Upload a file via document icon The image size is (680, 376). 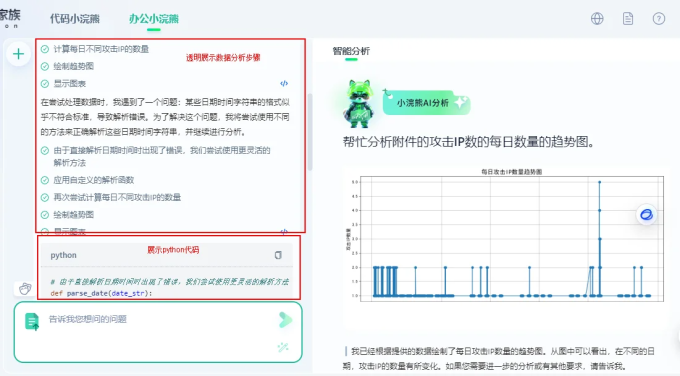tap(32, 321)
